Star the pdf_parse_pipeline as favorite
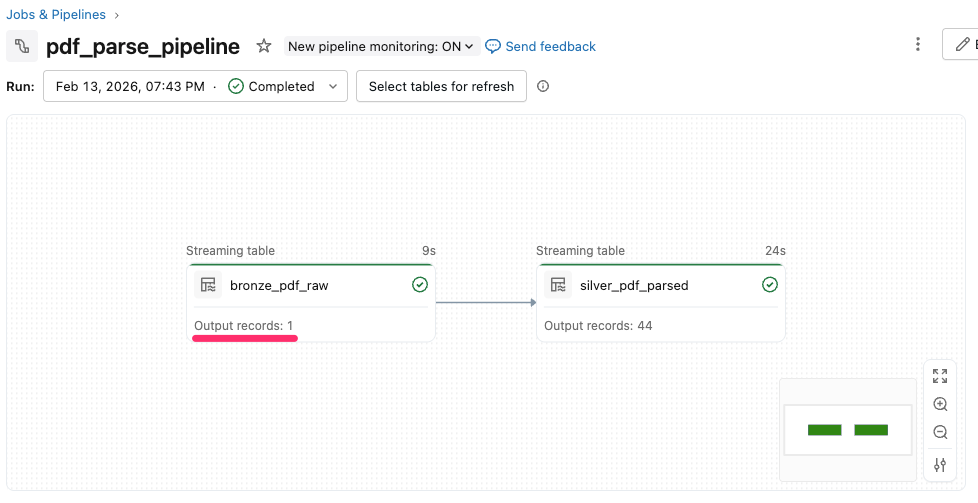This screenshot has width=978, height=503. point(264,46)
